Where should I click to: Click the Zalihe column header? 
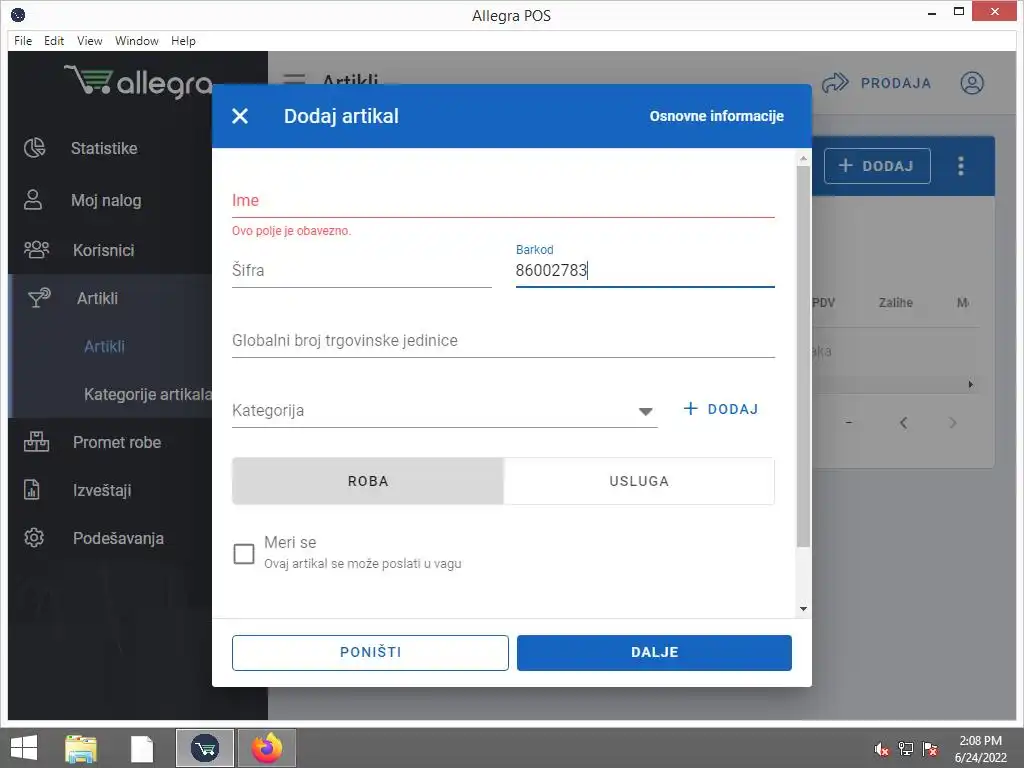tap(895, 302)
